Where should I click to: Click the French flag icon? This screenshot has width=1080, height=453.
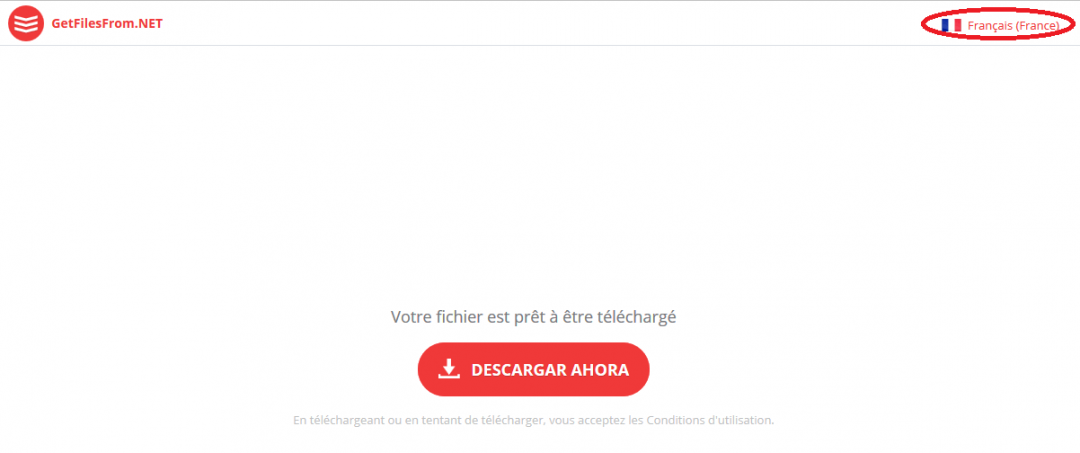tap(951, 25)
